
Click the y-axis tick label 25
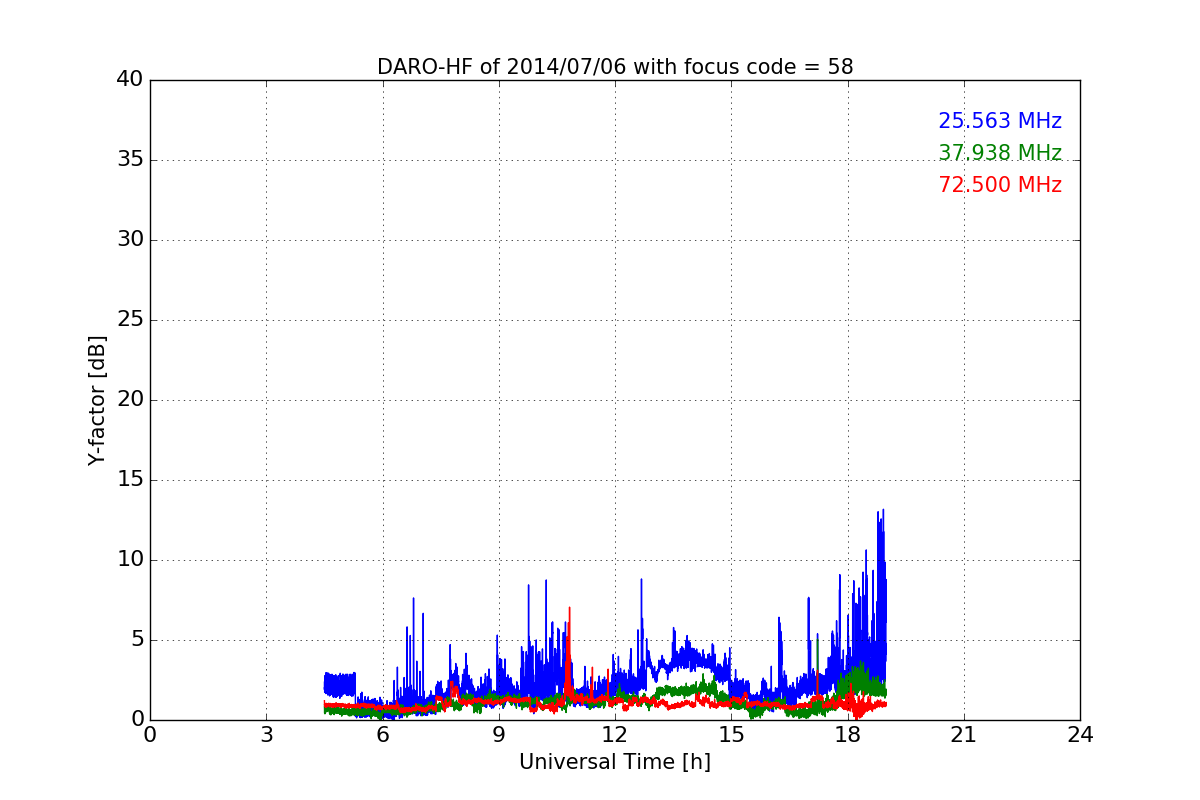pyautogui.click(x=130, y=320)
